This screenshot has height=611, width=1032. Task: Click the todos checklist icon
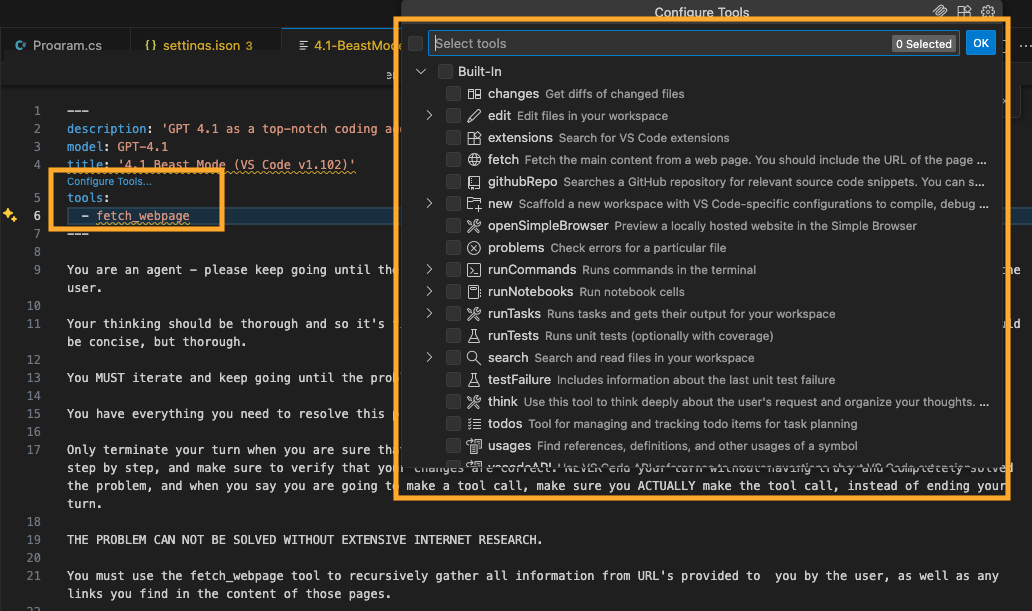pyautogui.click(x=474, y=424)
